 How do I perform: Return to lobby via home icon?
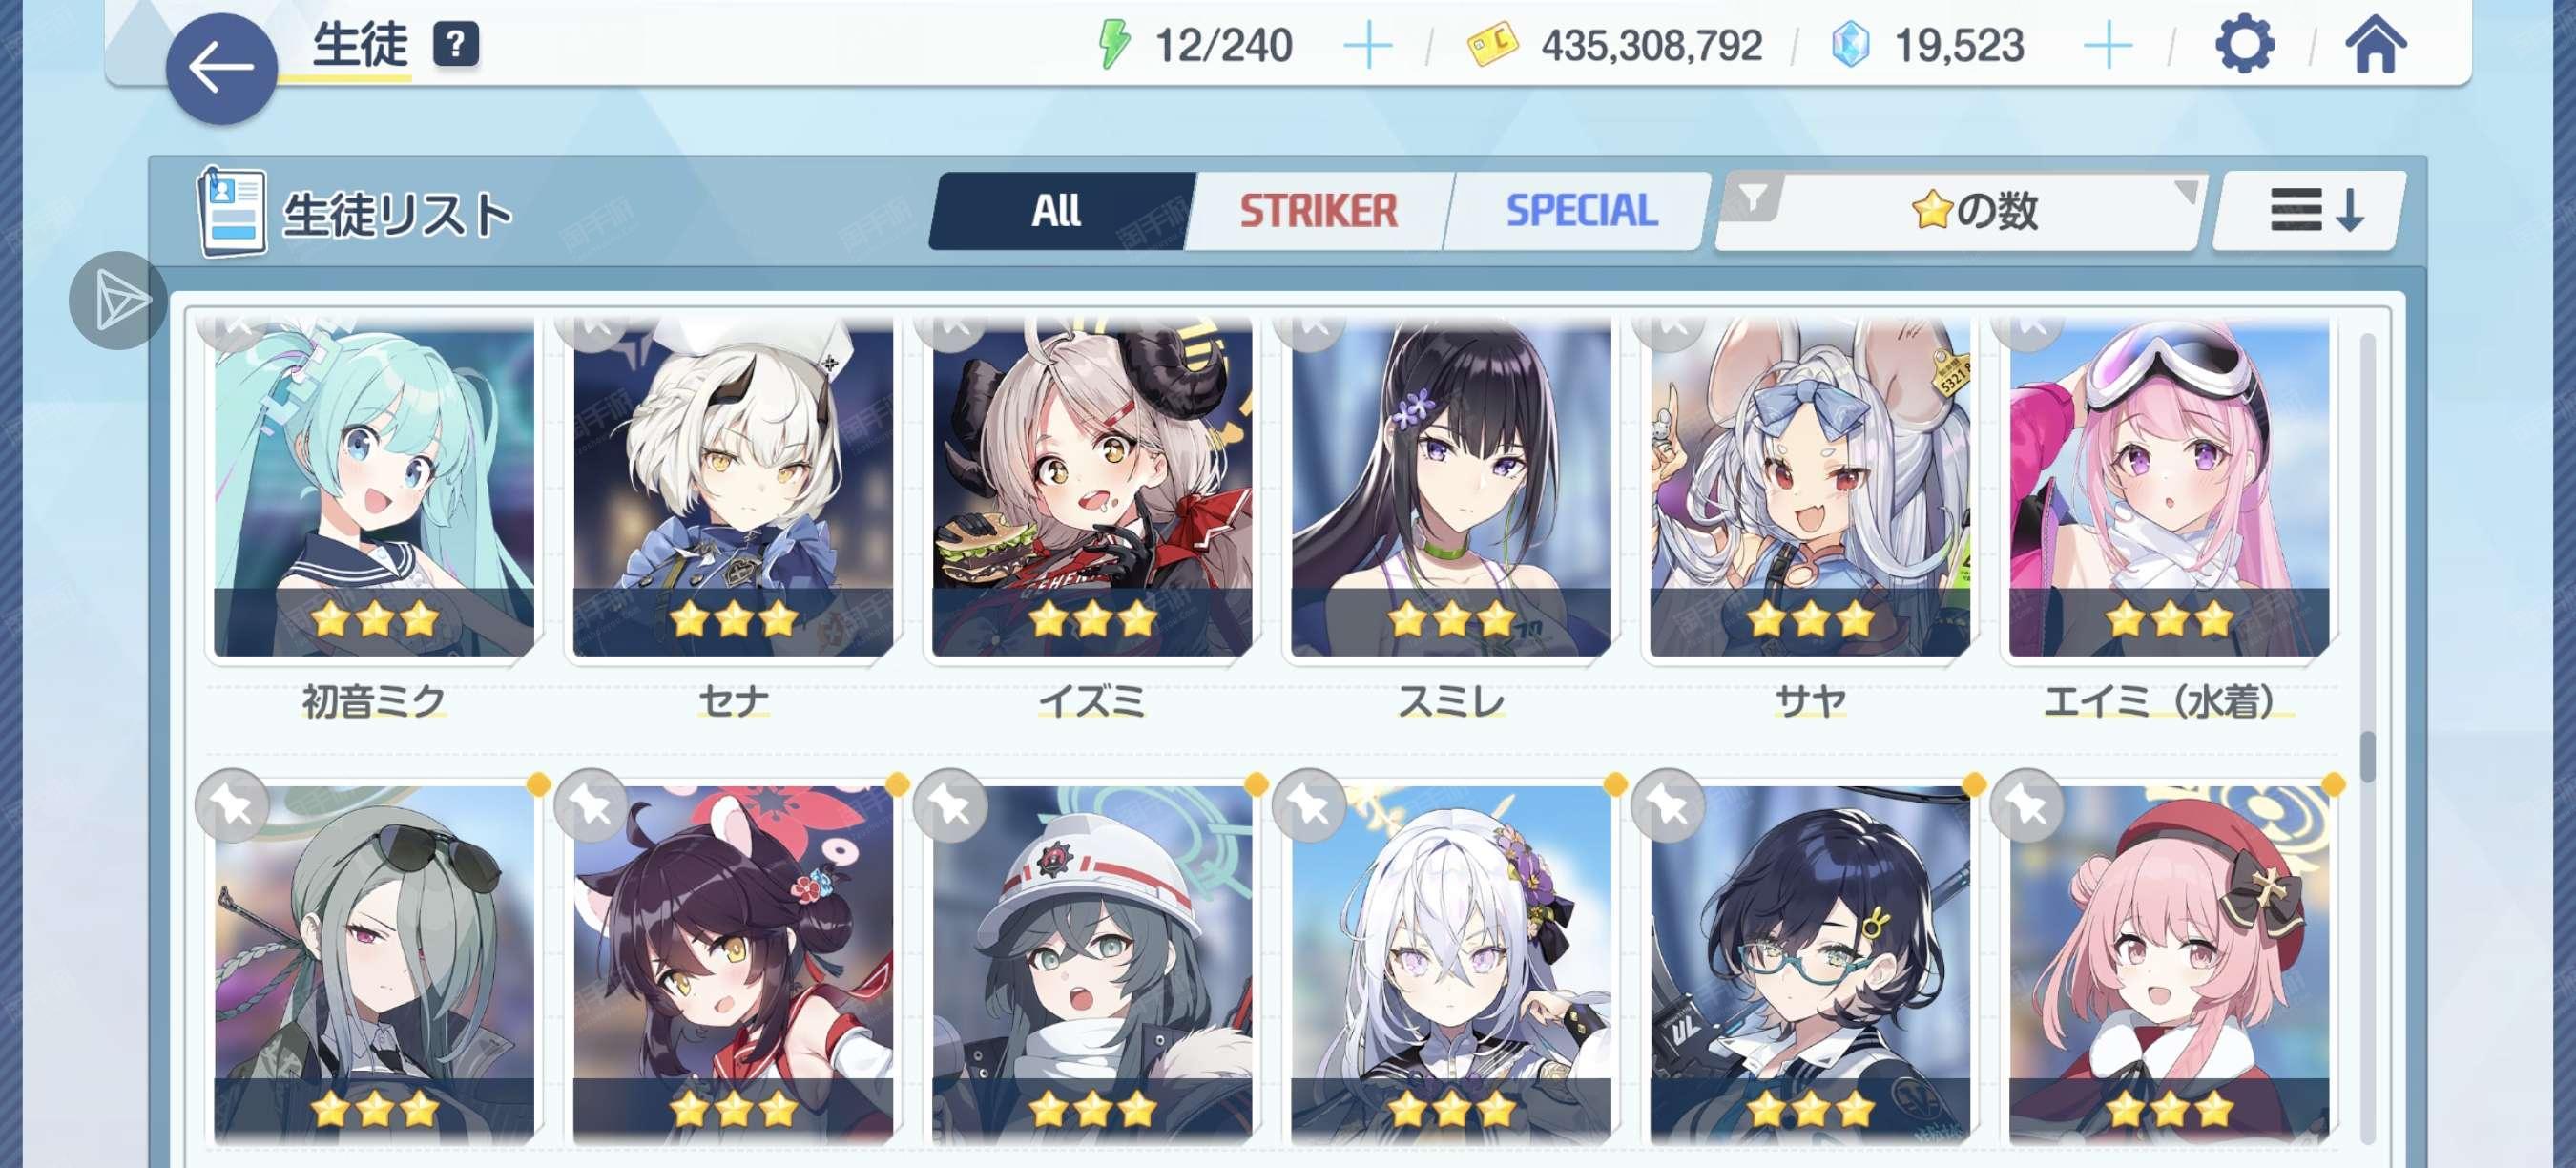(x=2376, y=45)
